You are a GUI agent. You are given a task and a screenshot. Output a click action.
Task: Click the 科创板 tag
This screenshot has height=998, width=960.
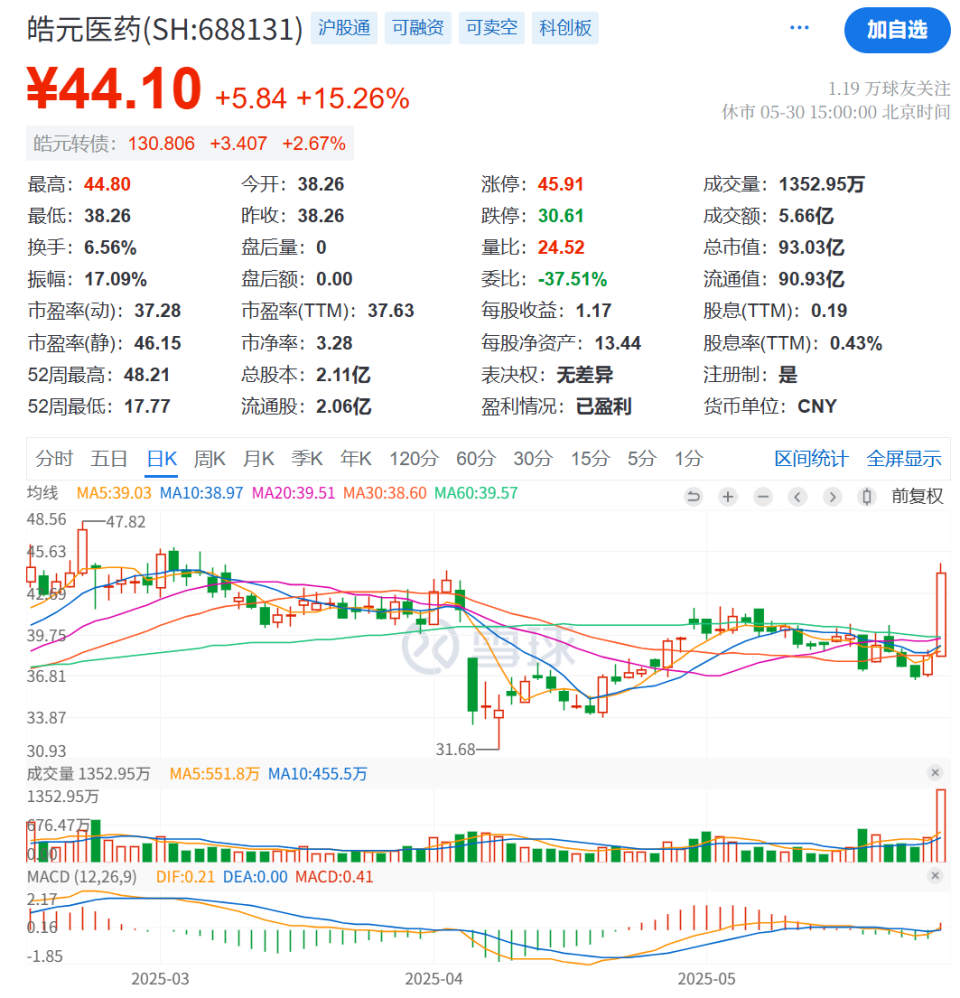565,28
